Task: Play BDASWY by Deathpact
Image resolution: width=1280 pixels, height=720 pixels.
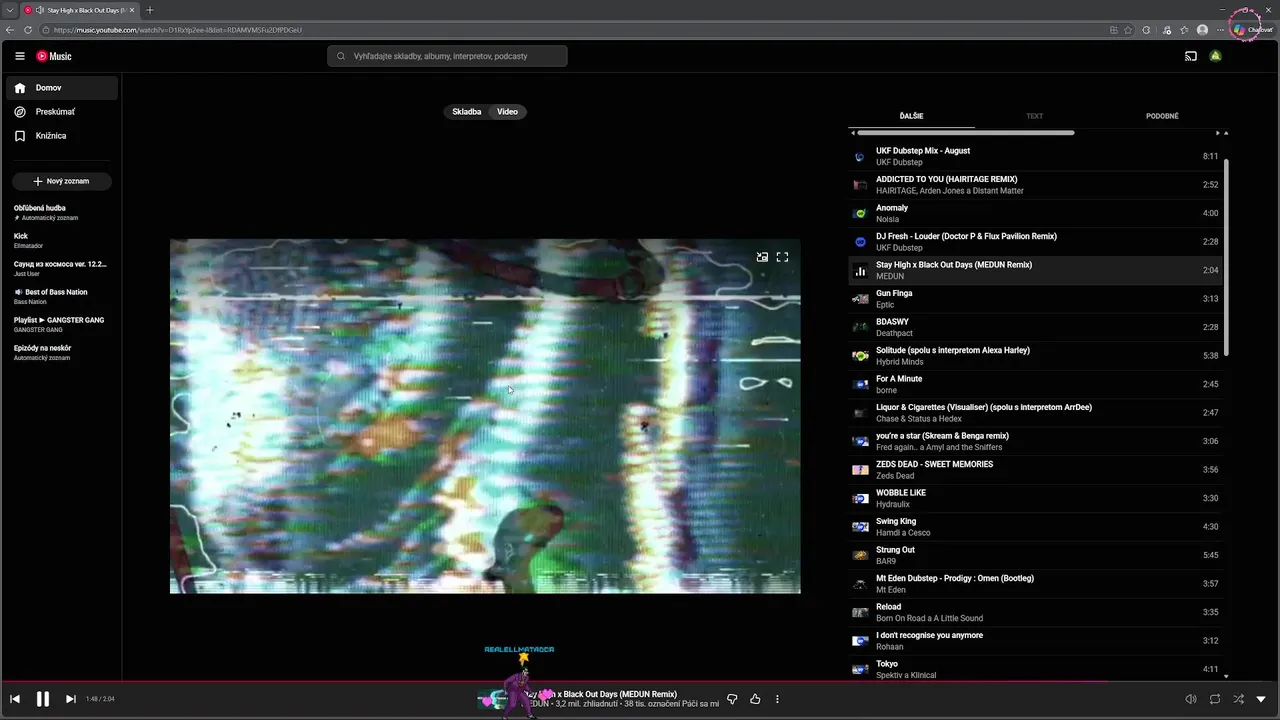Action: tap(1036, 327)
